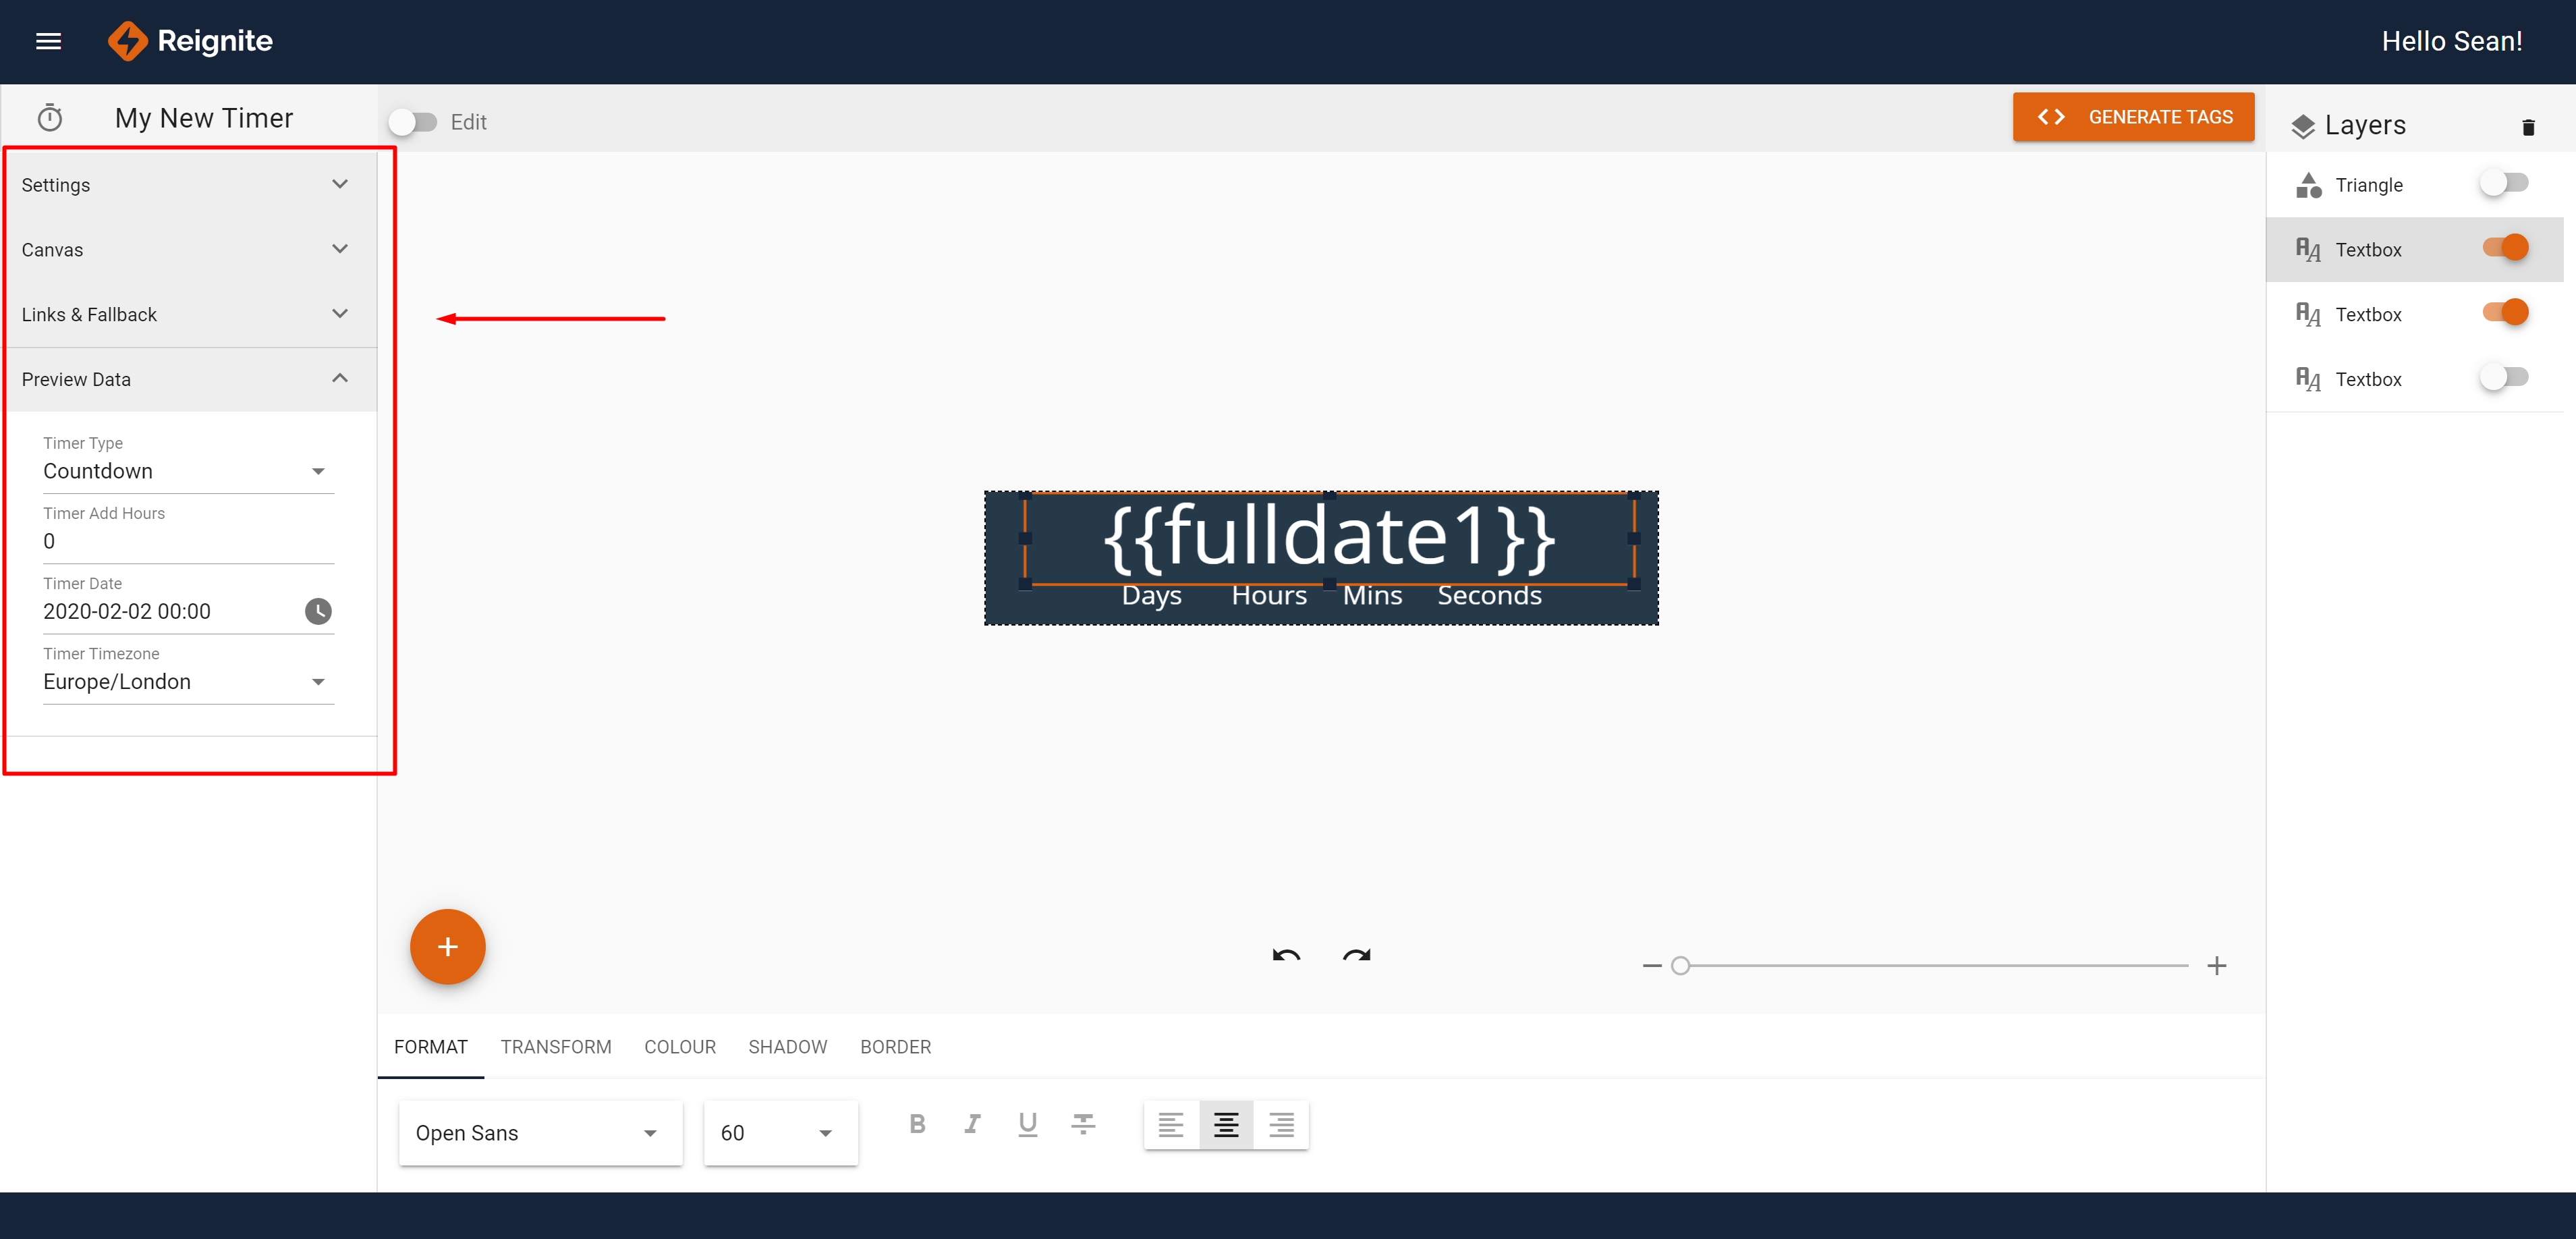Click the GENERATE TAGS button
This screenshot has width=2576, height=1239.
[2133, 117]
